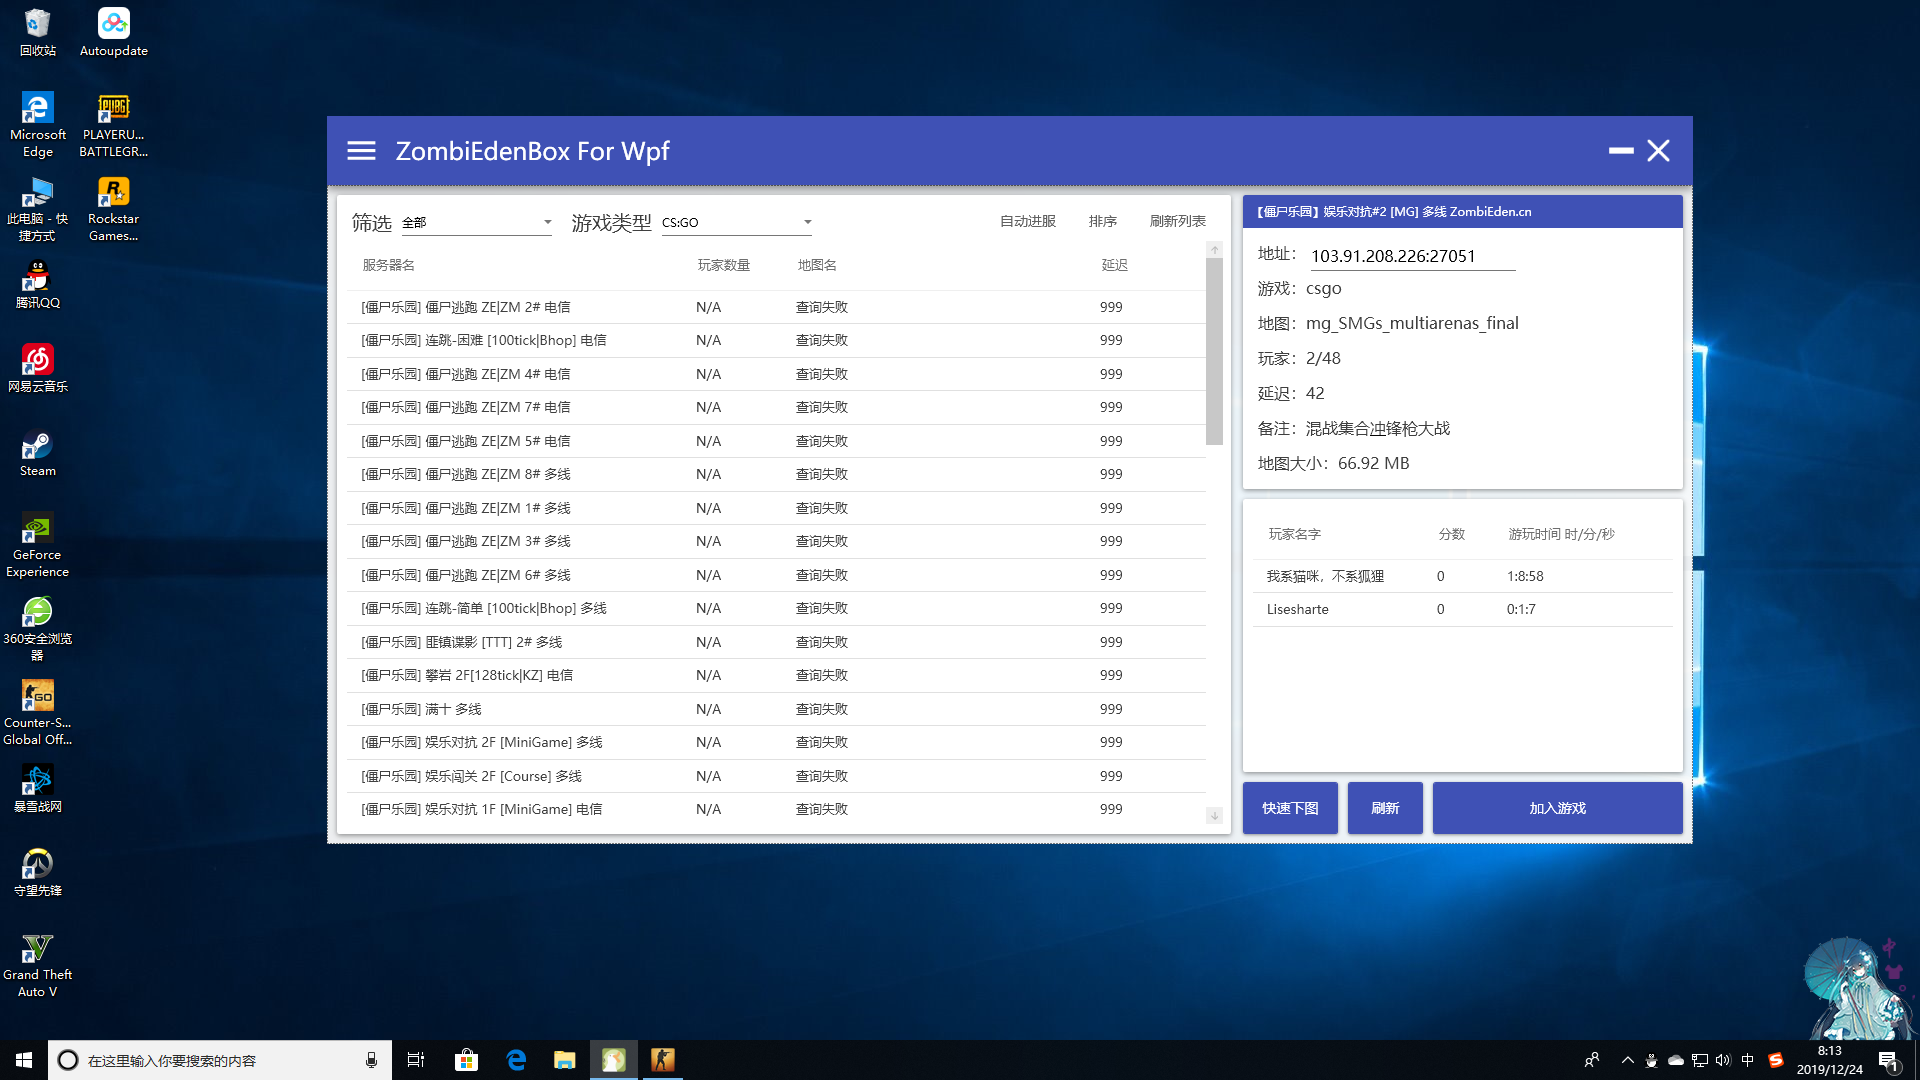Viewport: 1920px width, 1080px height.
Task: Click 排序 to sort server list
Action: tap(1102, 221)
